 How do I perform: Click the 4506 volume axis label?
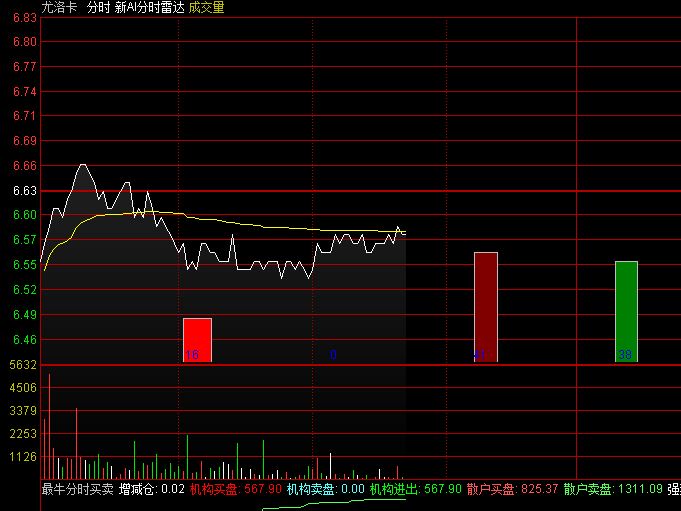coord(23,388)
